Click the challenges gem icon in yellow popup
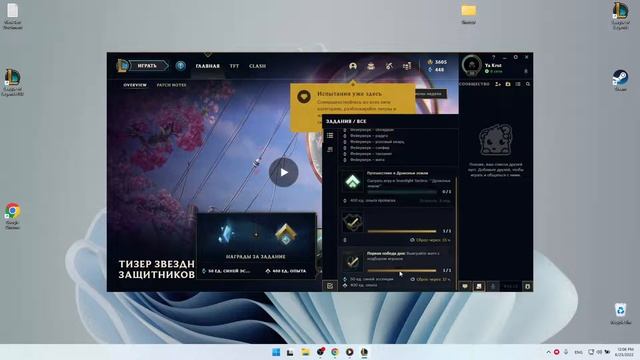 click(304, 97)
